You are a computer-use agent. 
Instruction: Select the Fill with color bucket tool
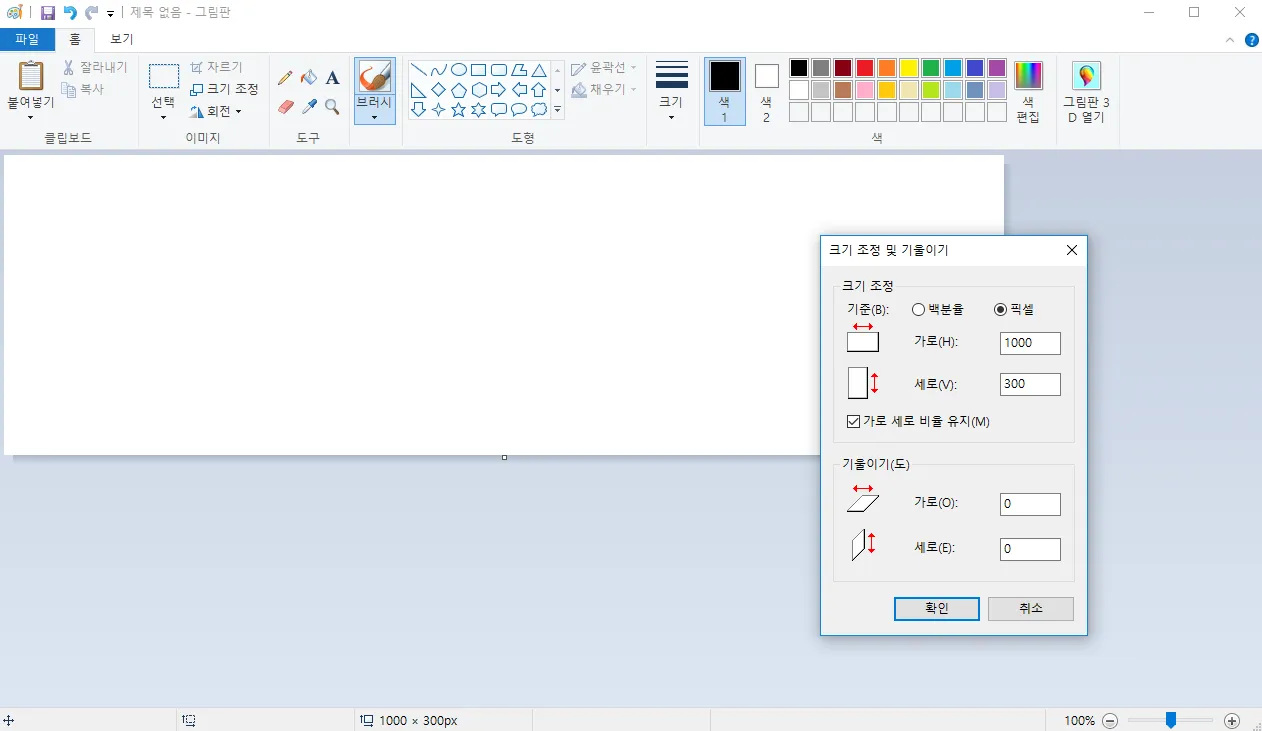309,77
